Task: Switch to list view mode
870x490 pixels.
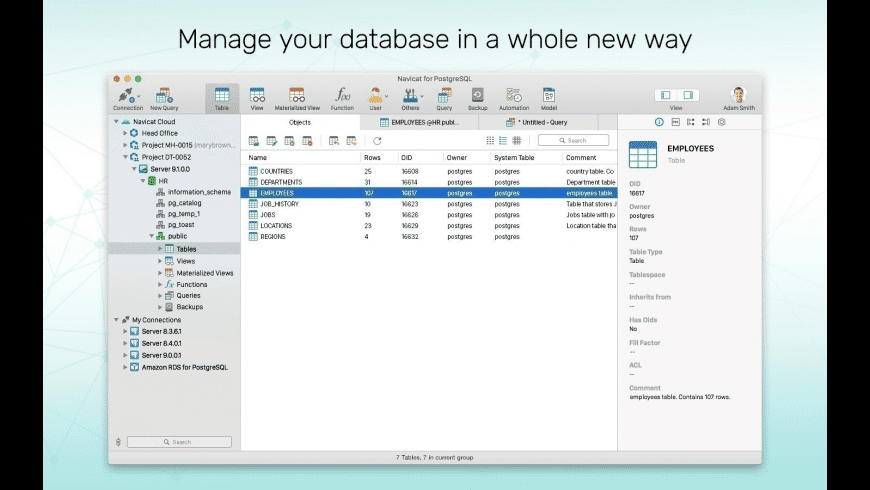Action: coord(503,140)
